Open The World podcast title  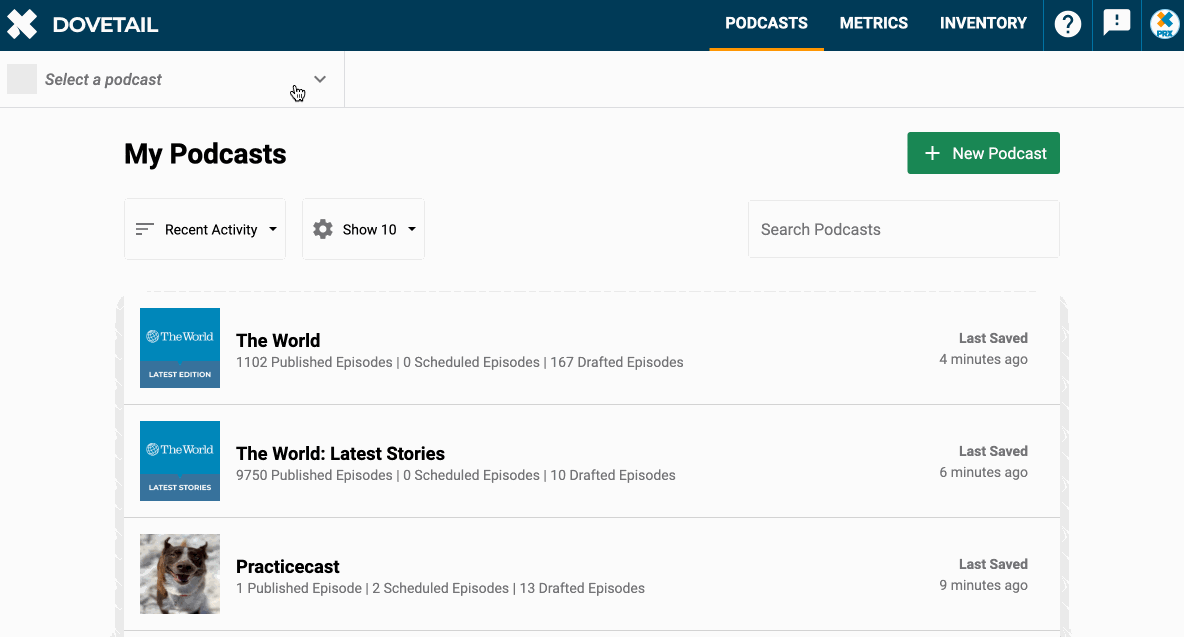point(278,340)
